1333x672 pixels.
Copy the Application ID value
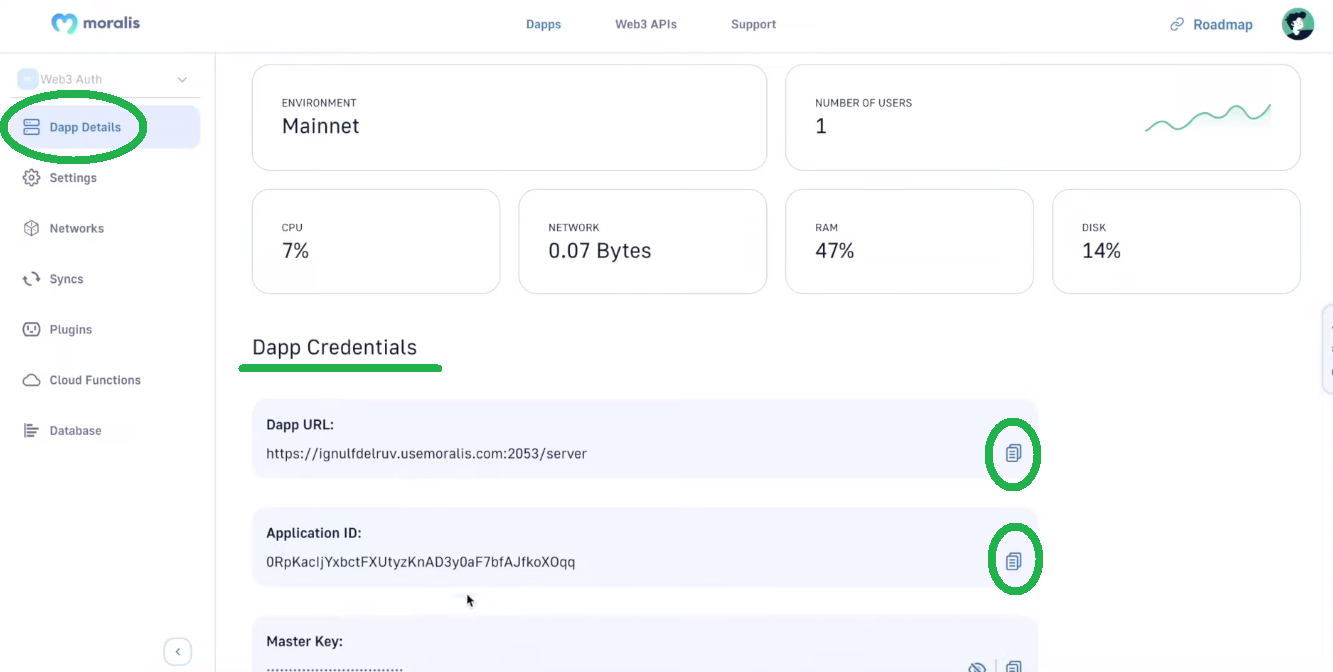[x=1013, y=561]
